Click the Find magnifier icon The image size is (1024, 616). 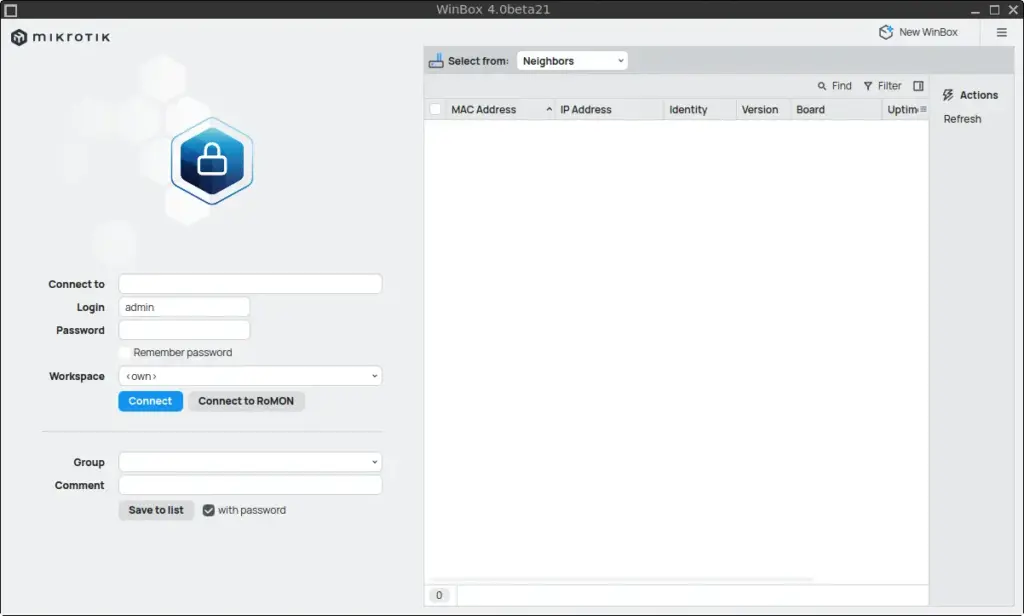822,86
